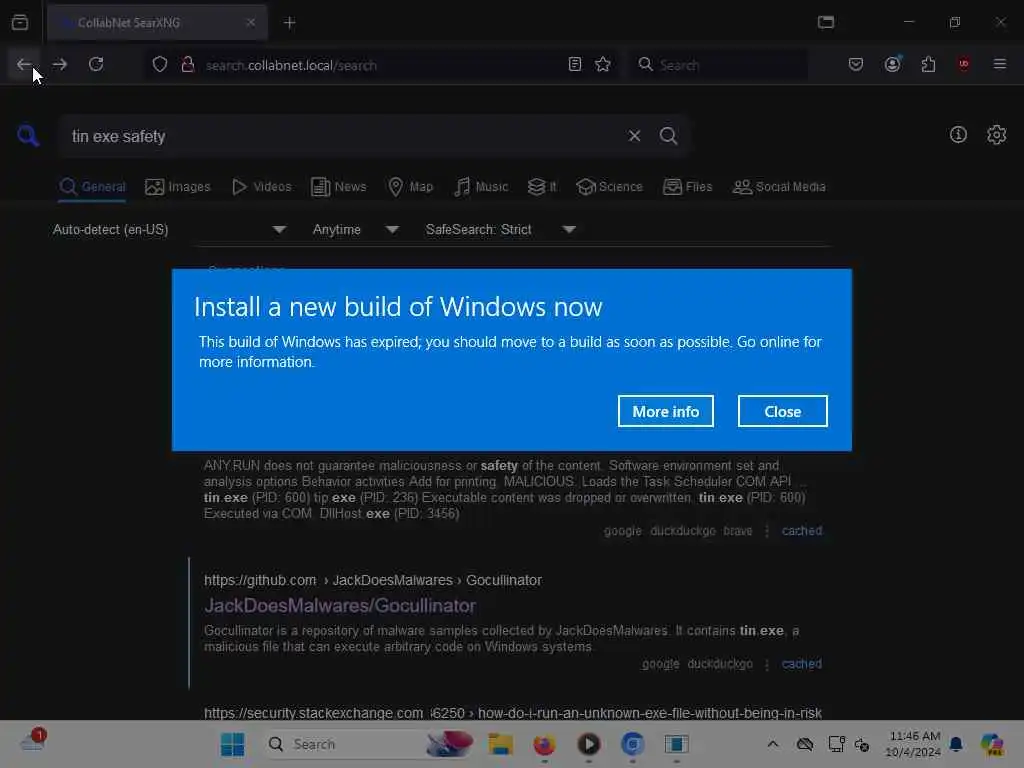Open the Anytime time range dropdown
This screenshot has height=768, width=1024.
(x=356, y=229)
